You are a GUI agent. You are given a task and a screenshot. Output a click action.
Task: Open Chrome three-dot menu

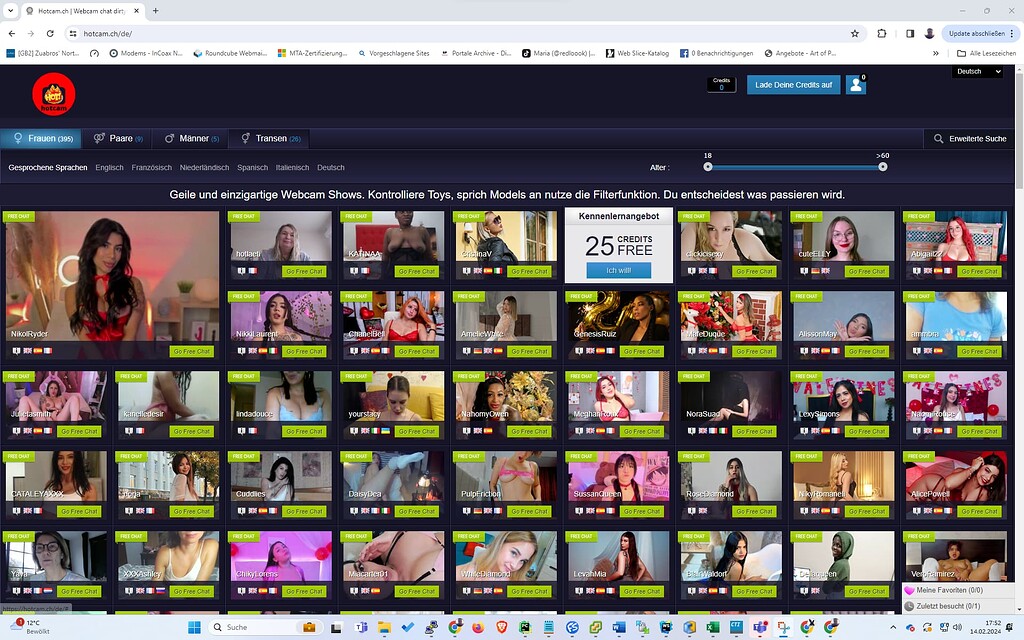click(x=1012, y=33)
